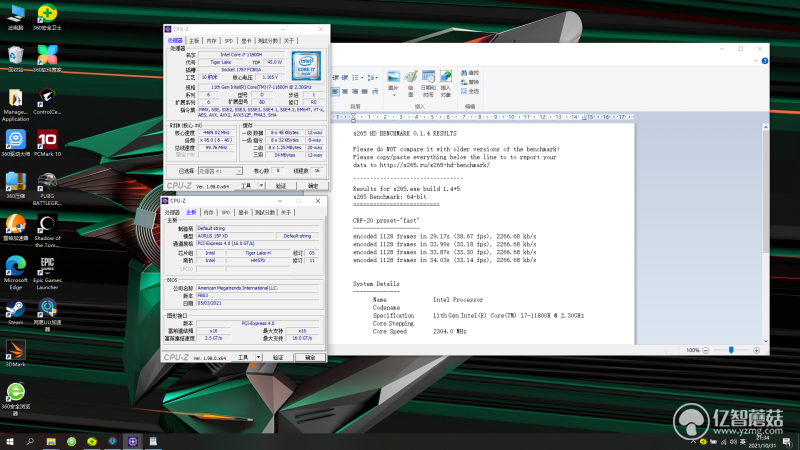The height and width of the screenshot is (450, 800).
Task: Open ControlCenter desktop icon
Action: click(47, 102)
